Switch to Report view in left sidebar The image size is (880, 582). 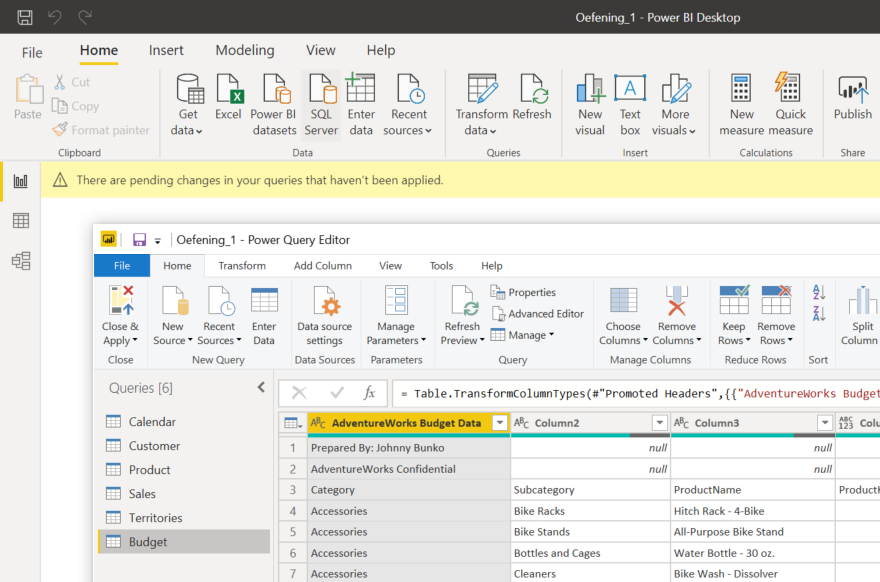21,181
